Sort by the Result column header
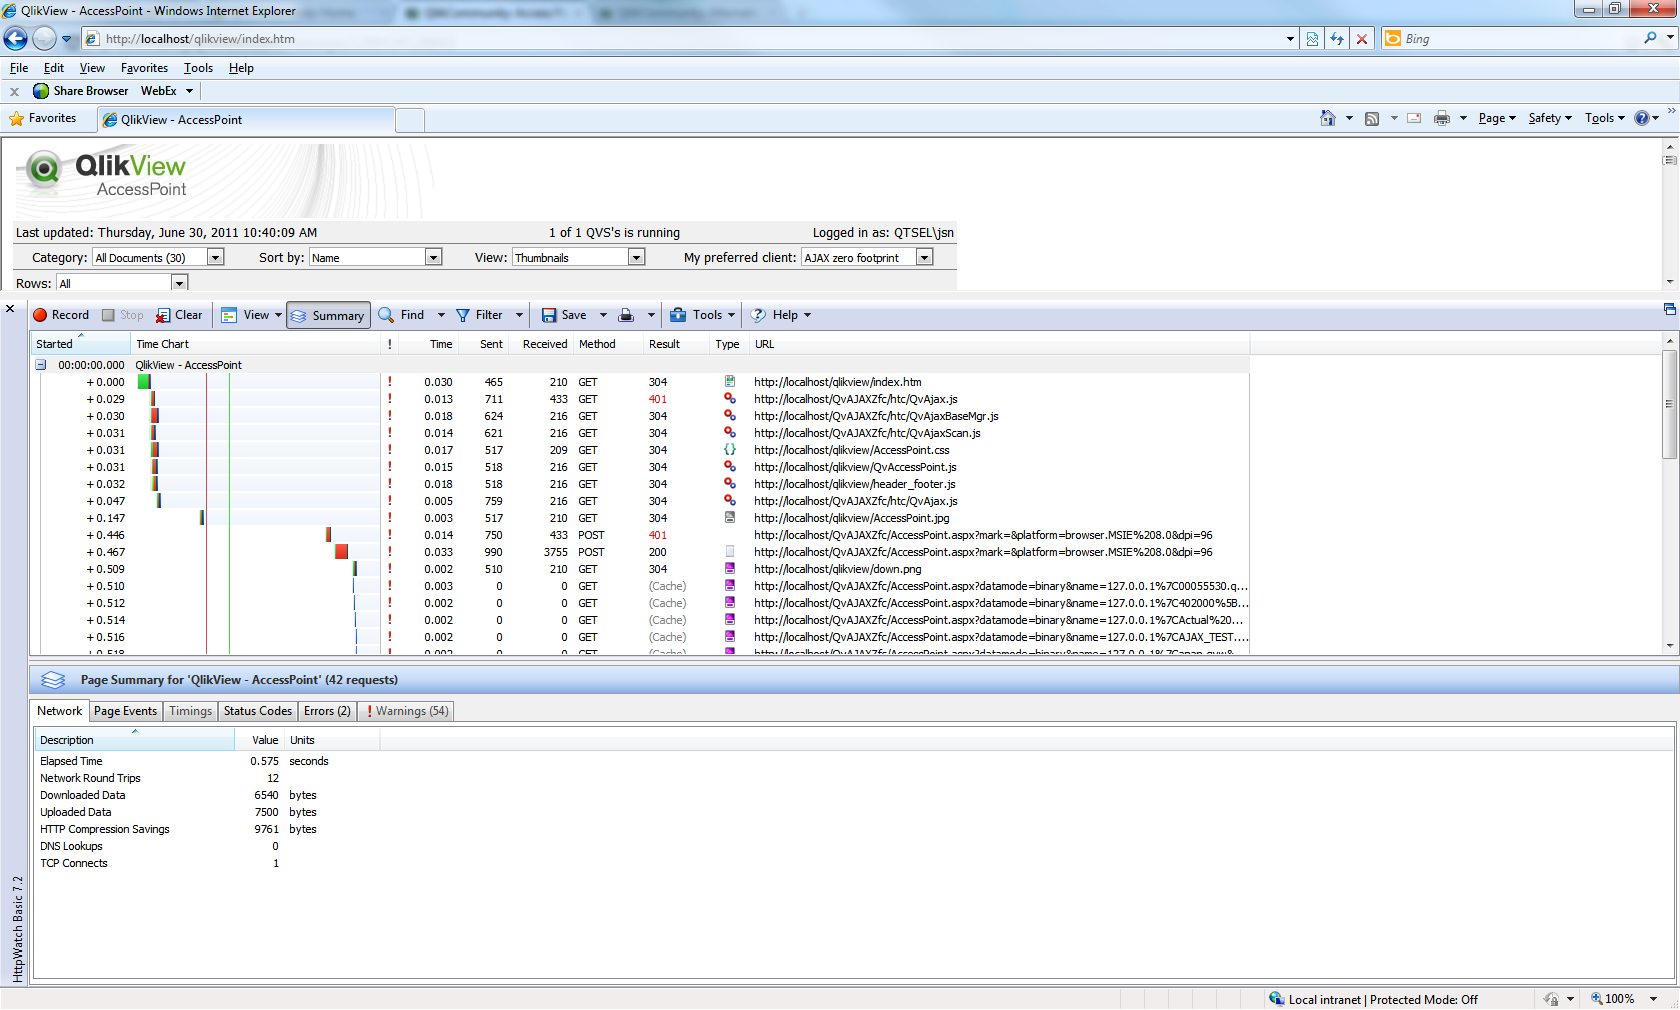1680x1010 pixels. click(675, 344)
